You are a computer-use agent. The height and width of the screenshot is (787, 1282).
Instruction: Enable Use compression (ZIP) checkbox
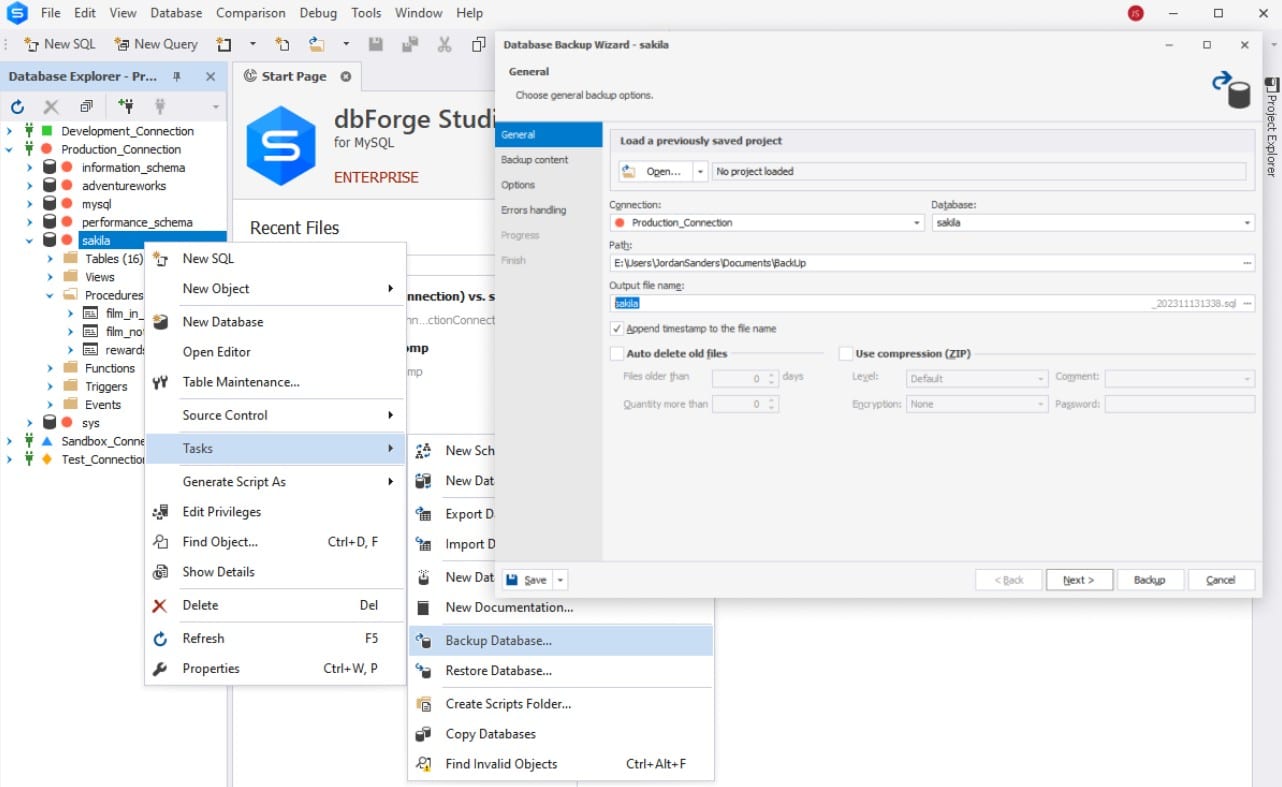846,353
